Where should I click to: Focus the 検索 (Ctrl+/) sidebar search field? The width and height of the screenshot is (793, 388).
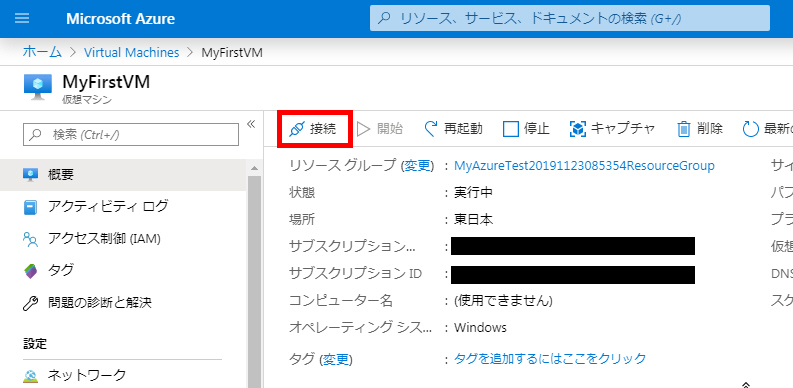tap(131, 135)
